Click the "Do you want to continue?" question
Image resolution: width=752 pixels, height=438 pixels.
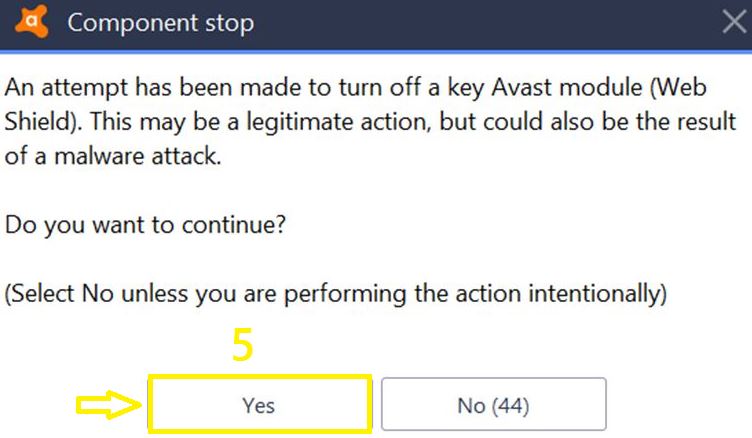146,224
